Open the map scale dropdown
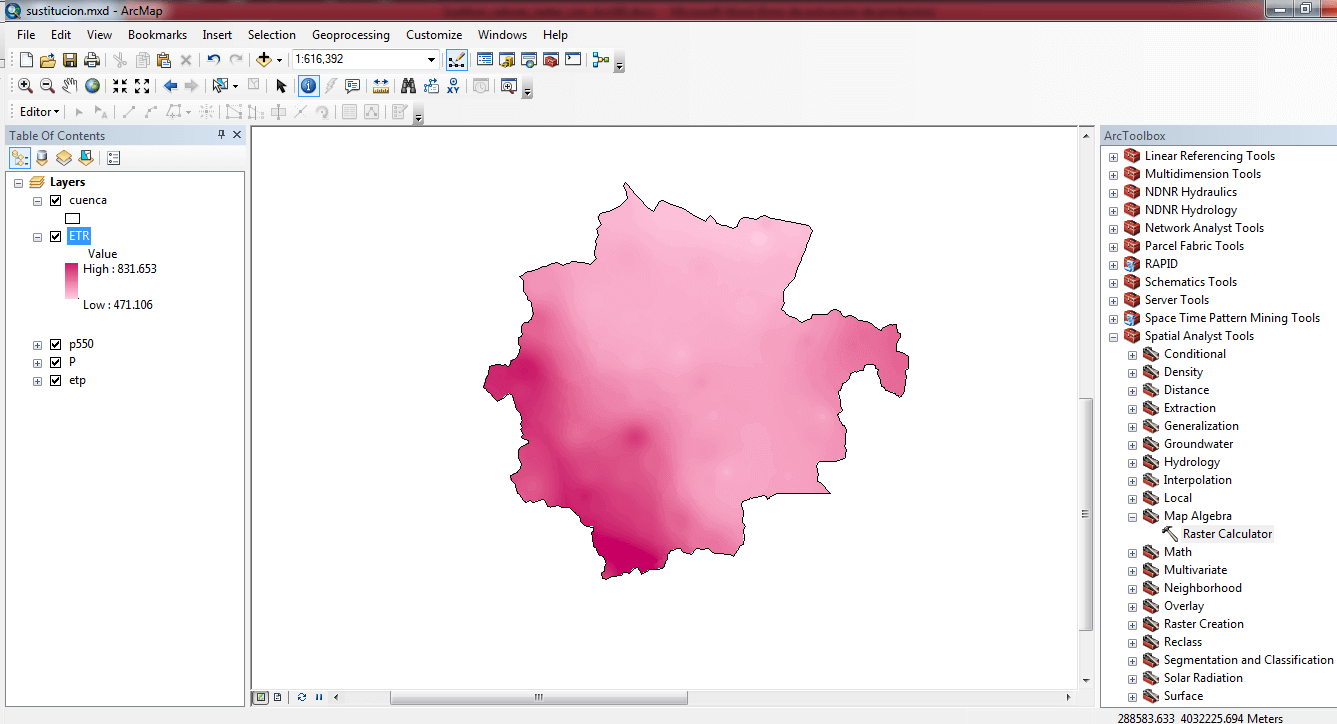 (431, 60)
